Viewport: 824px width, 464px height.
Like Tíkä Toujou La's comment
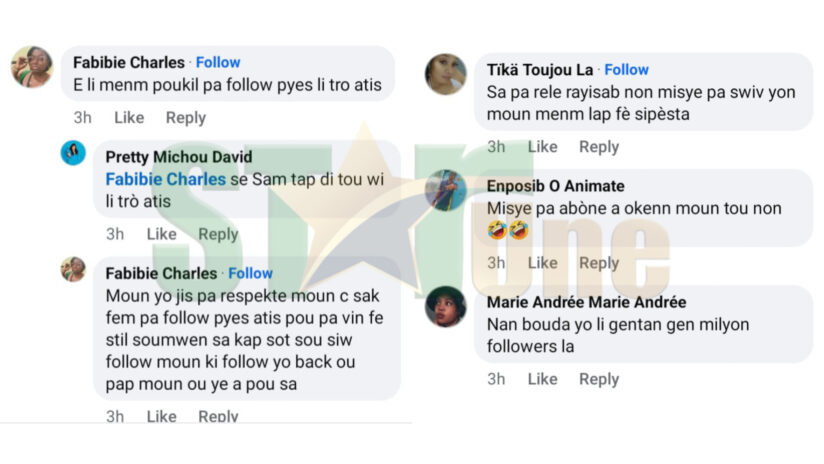pyautogui.click(x=542, y=147)
